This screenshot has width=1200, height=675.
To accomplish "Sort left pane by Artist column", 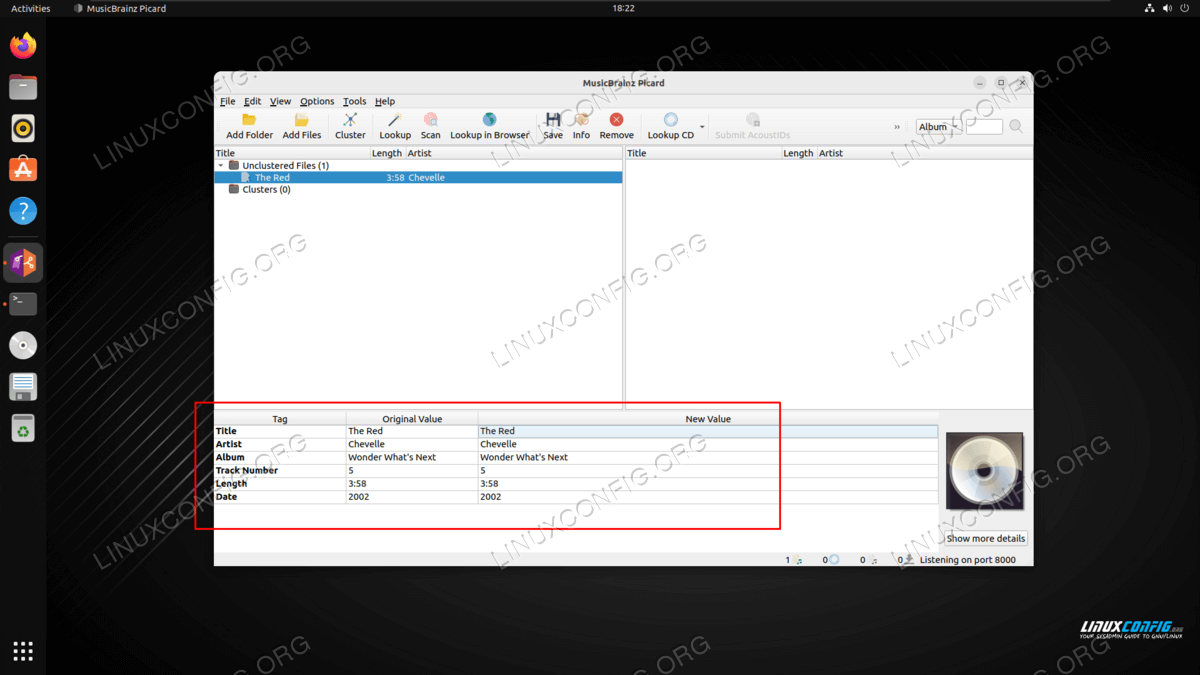I will pos(513,153).
